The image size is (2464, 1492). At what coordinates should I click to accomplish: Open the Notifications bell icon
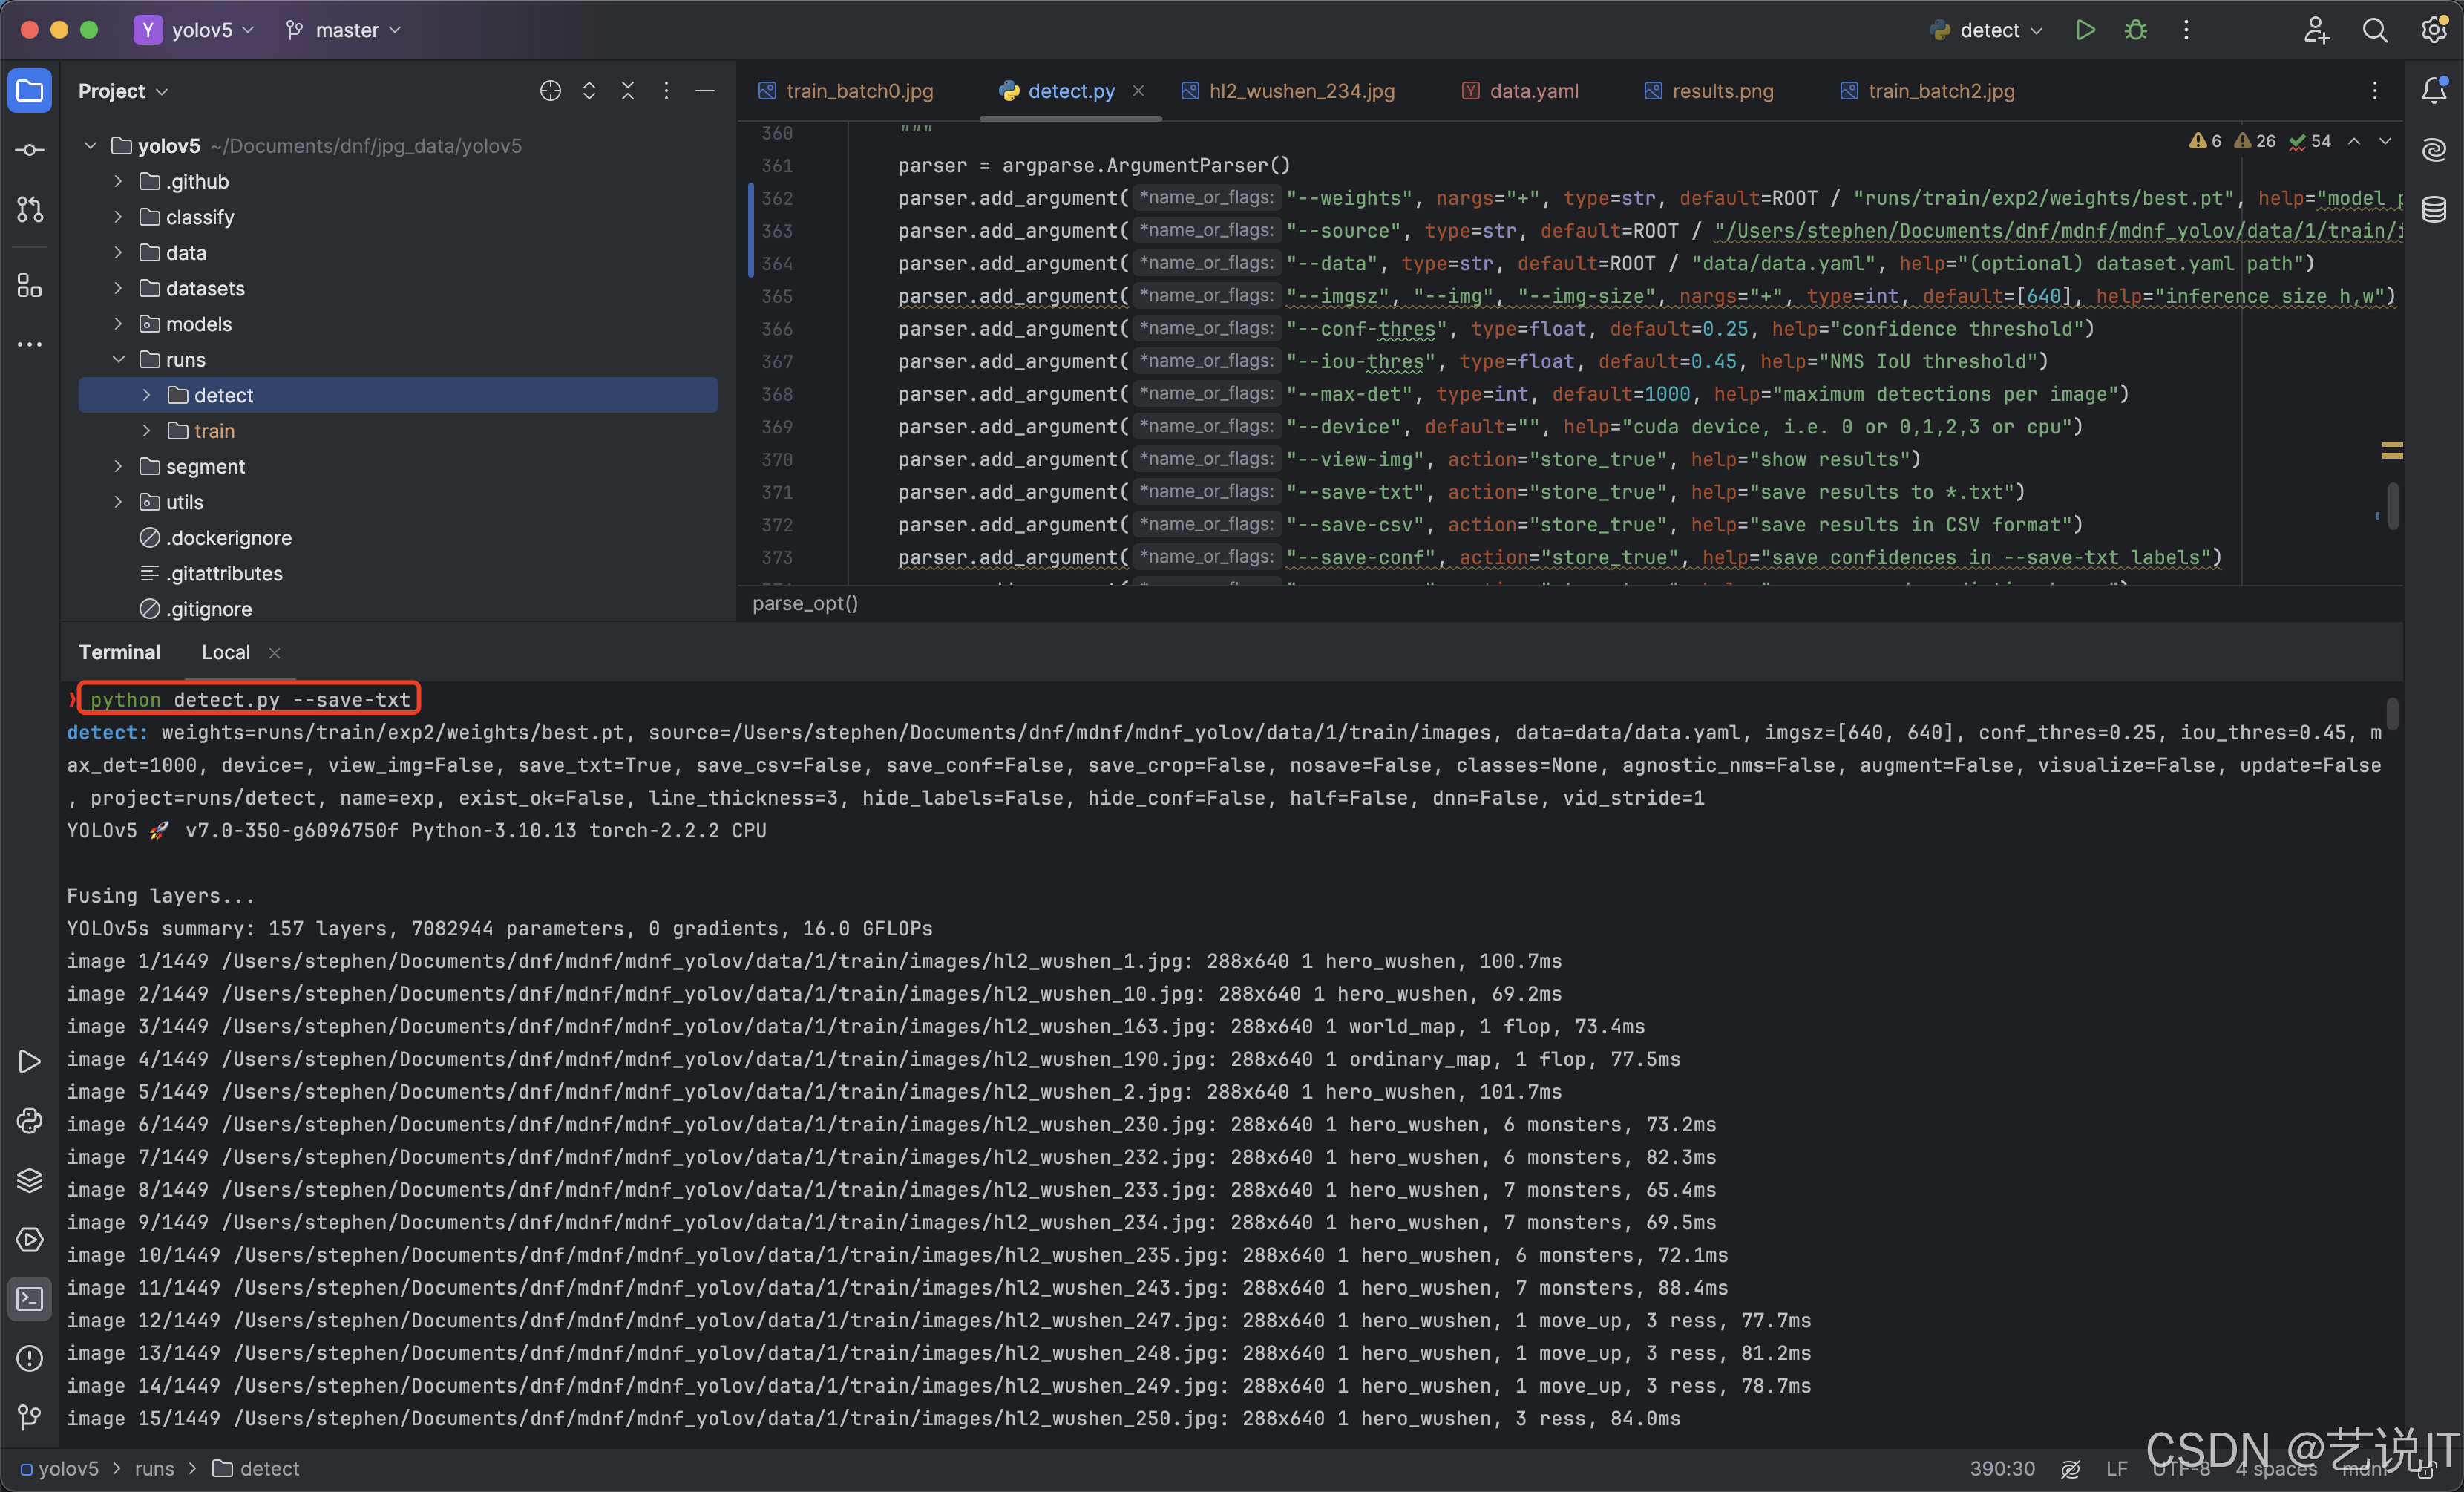(2434, 91)
